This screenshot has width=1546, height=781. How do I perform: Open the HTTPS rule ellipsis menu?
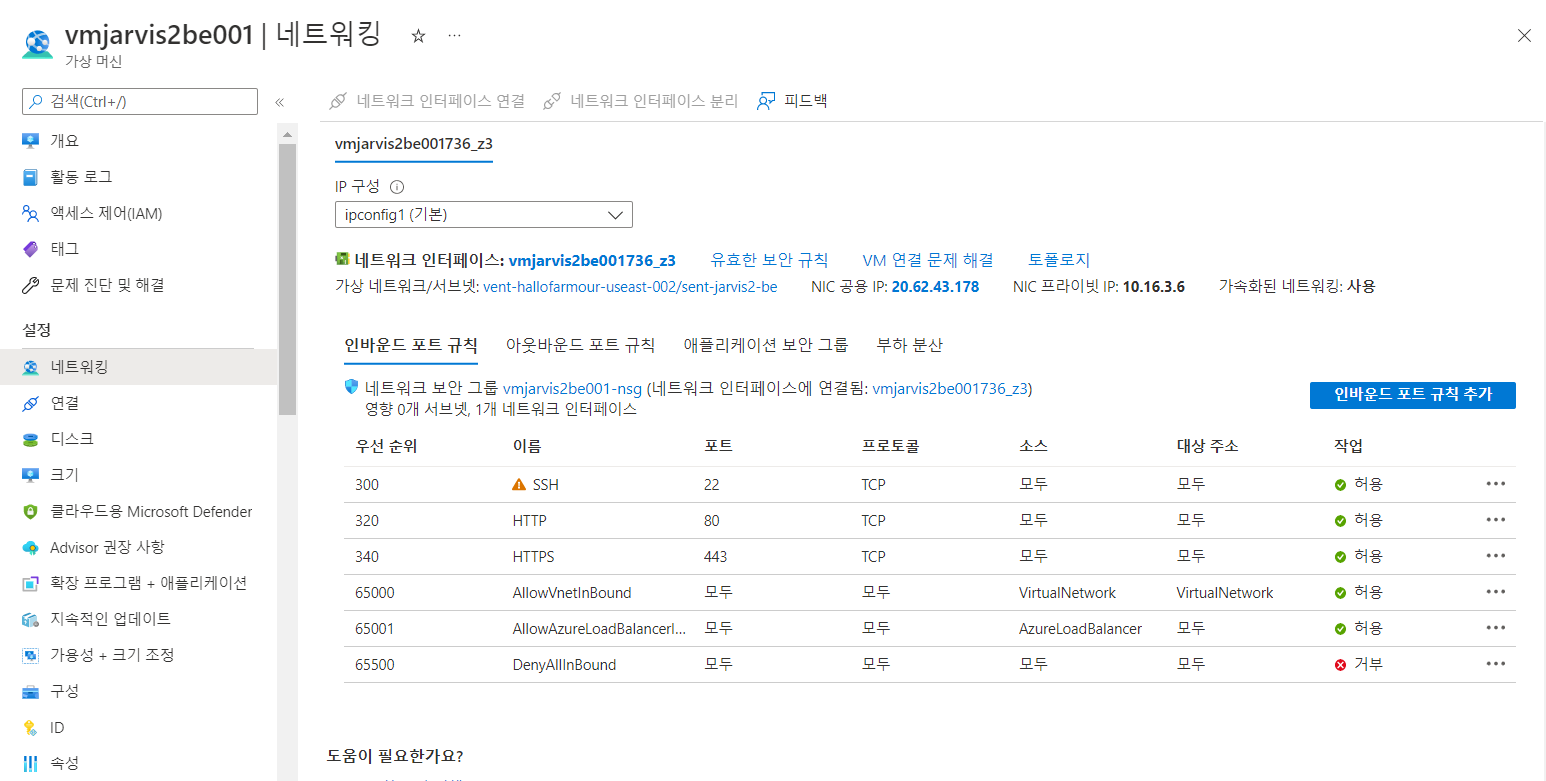(x=1496, y=556)
